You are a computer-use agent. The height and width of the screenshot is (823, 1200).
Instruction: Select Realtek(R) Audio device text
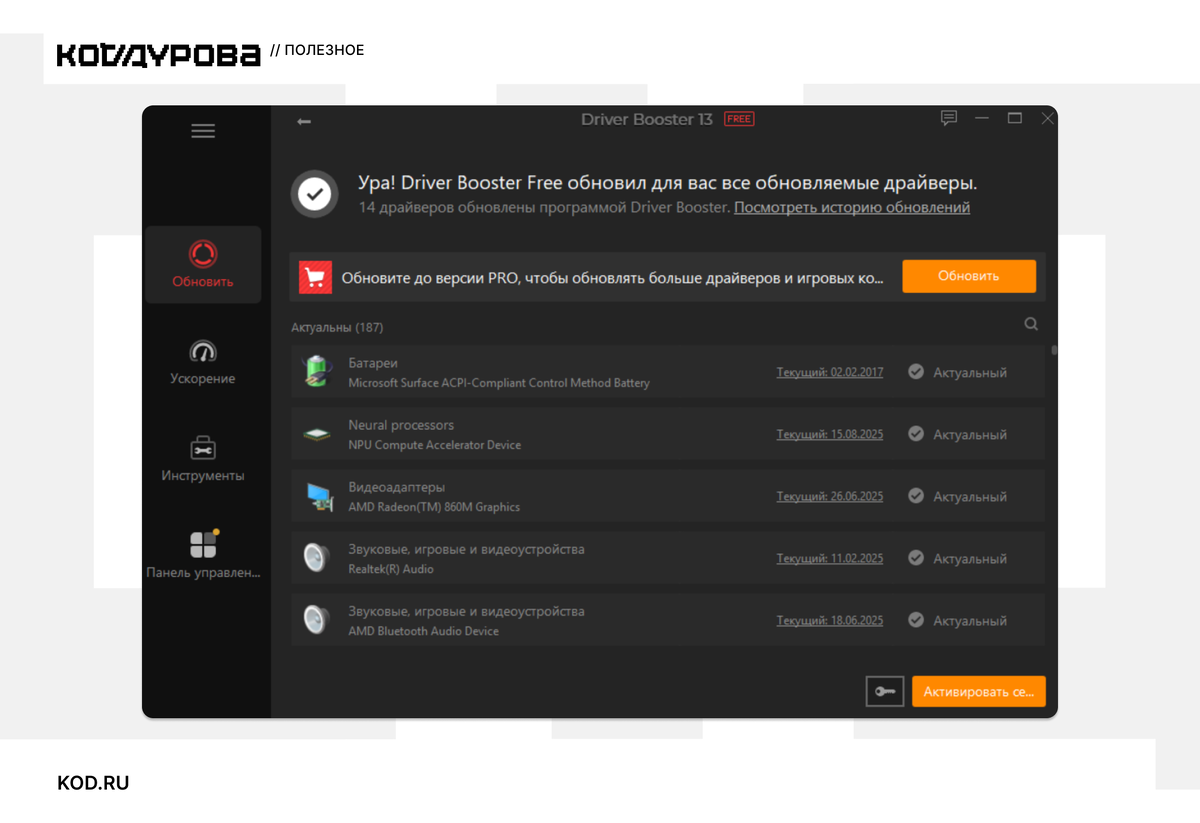tap(391, 569)
